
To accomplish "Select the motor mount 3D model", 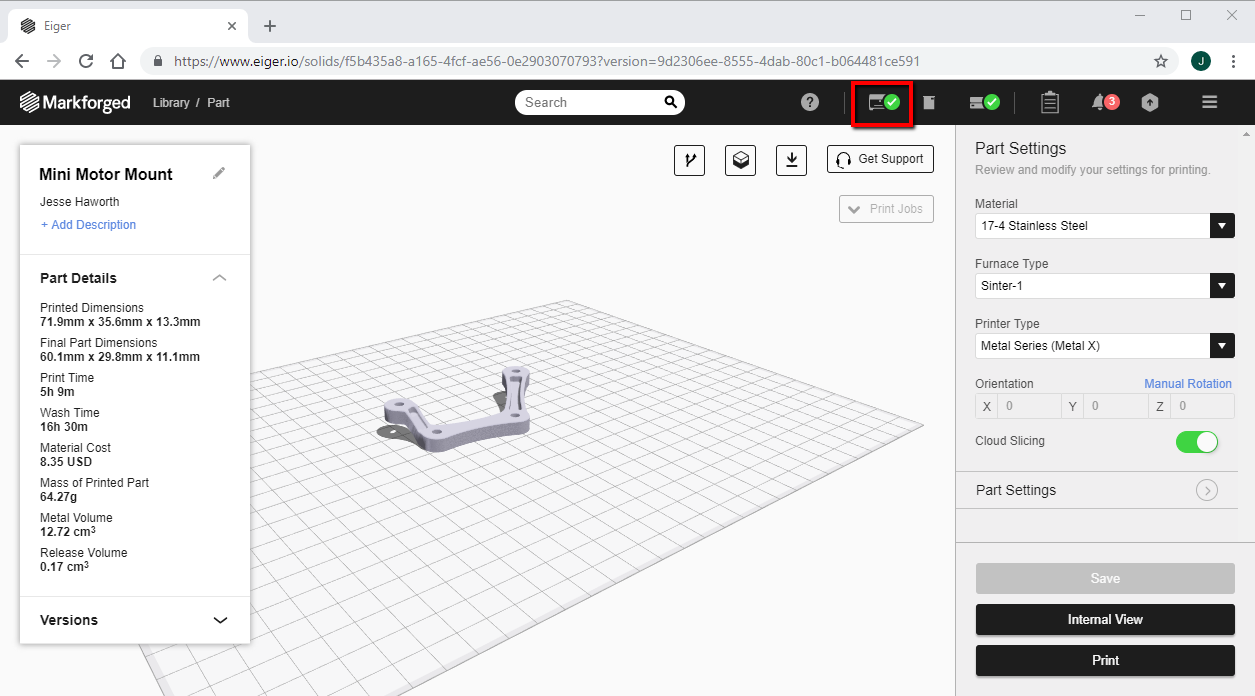I will 457,410.
